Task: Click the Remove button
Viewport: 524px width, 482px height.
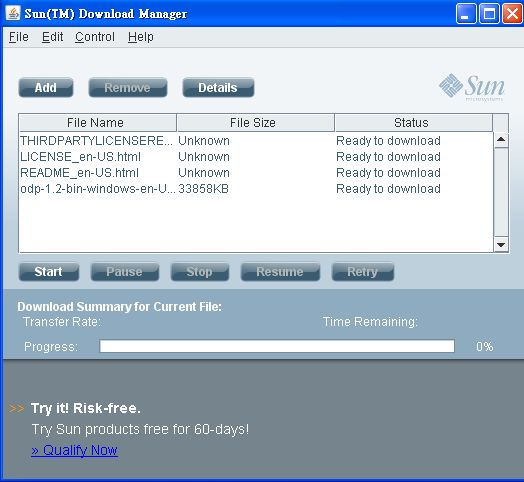Action: tap(128, 88)
